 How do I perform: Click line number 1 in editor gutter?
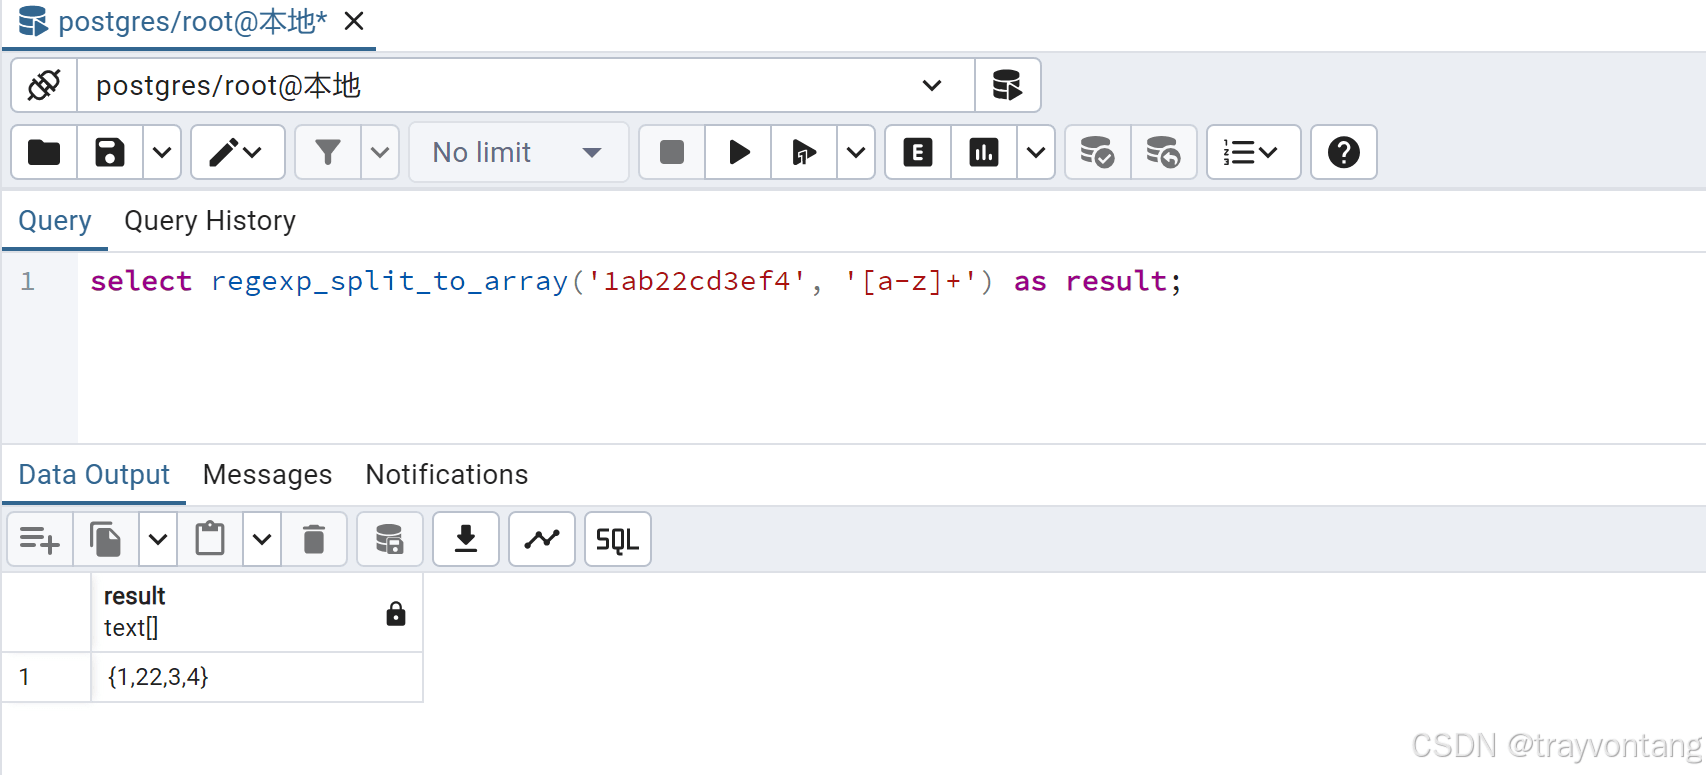coord(28,281)
